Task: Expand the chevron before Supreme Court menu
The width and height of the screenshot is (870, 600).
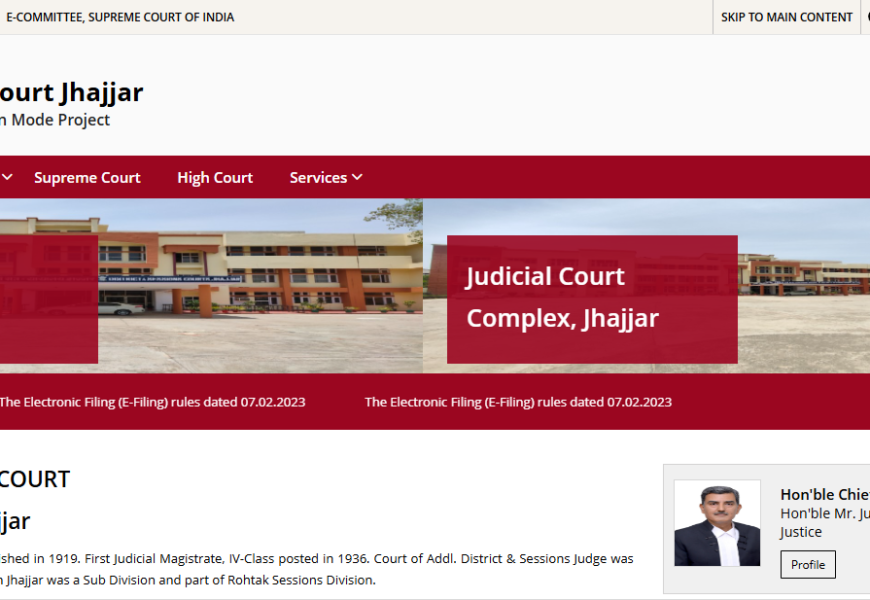Action: click(7, 177)
